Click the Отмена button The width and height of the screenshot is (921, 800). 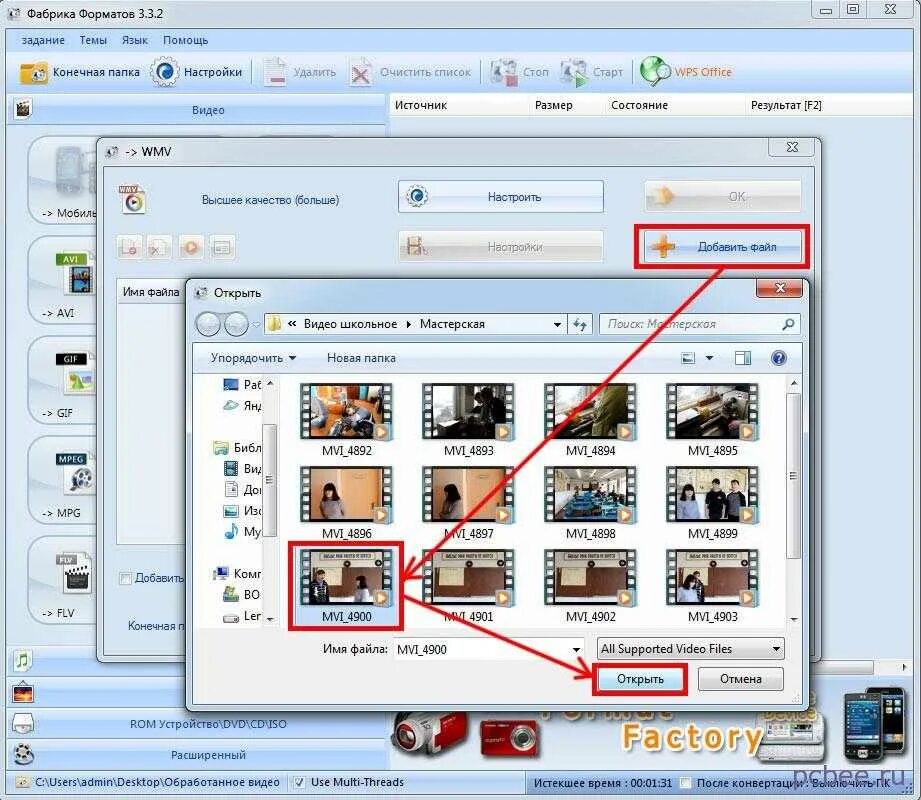(741, 679)
